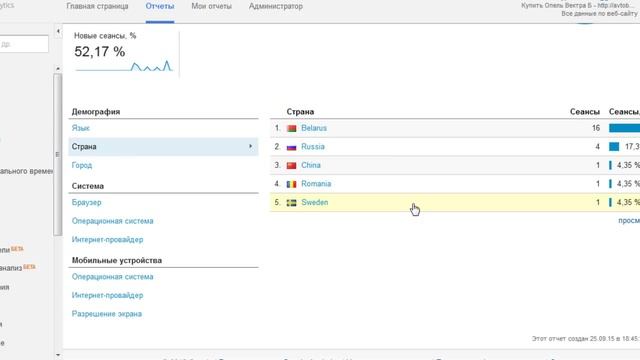Click the Сеансы column header

(585, 112)
